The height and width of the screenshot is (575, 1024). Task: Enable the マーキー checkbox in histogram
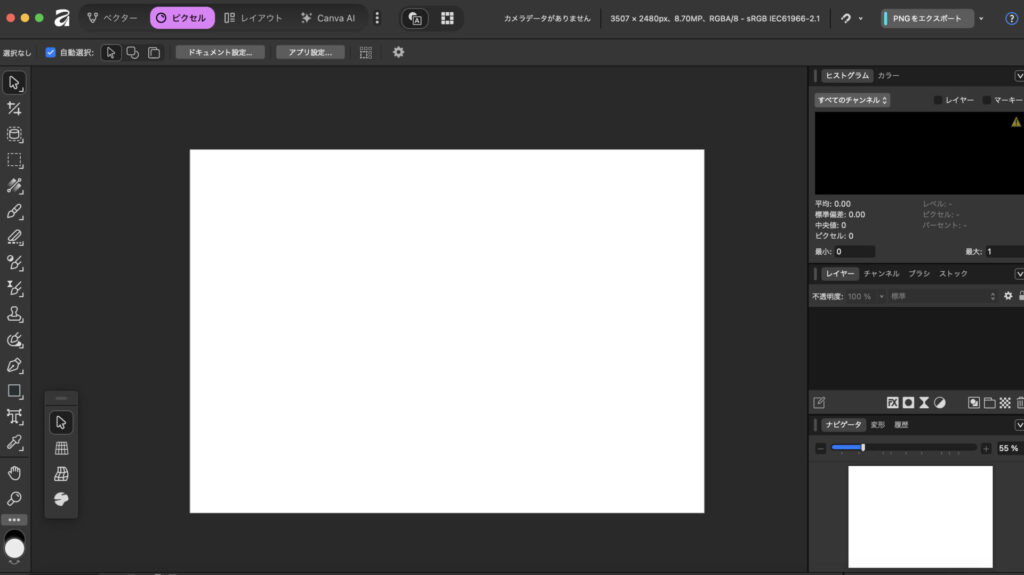[987, 100]
